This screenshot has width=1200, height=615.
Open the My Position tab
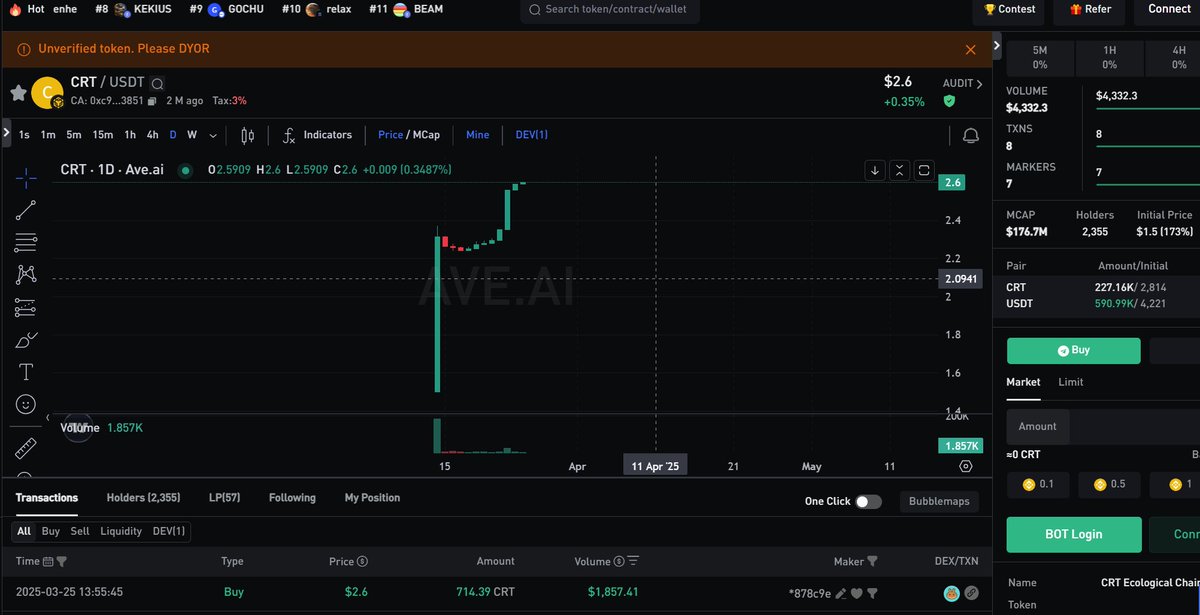point(372,498)
